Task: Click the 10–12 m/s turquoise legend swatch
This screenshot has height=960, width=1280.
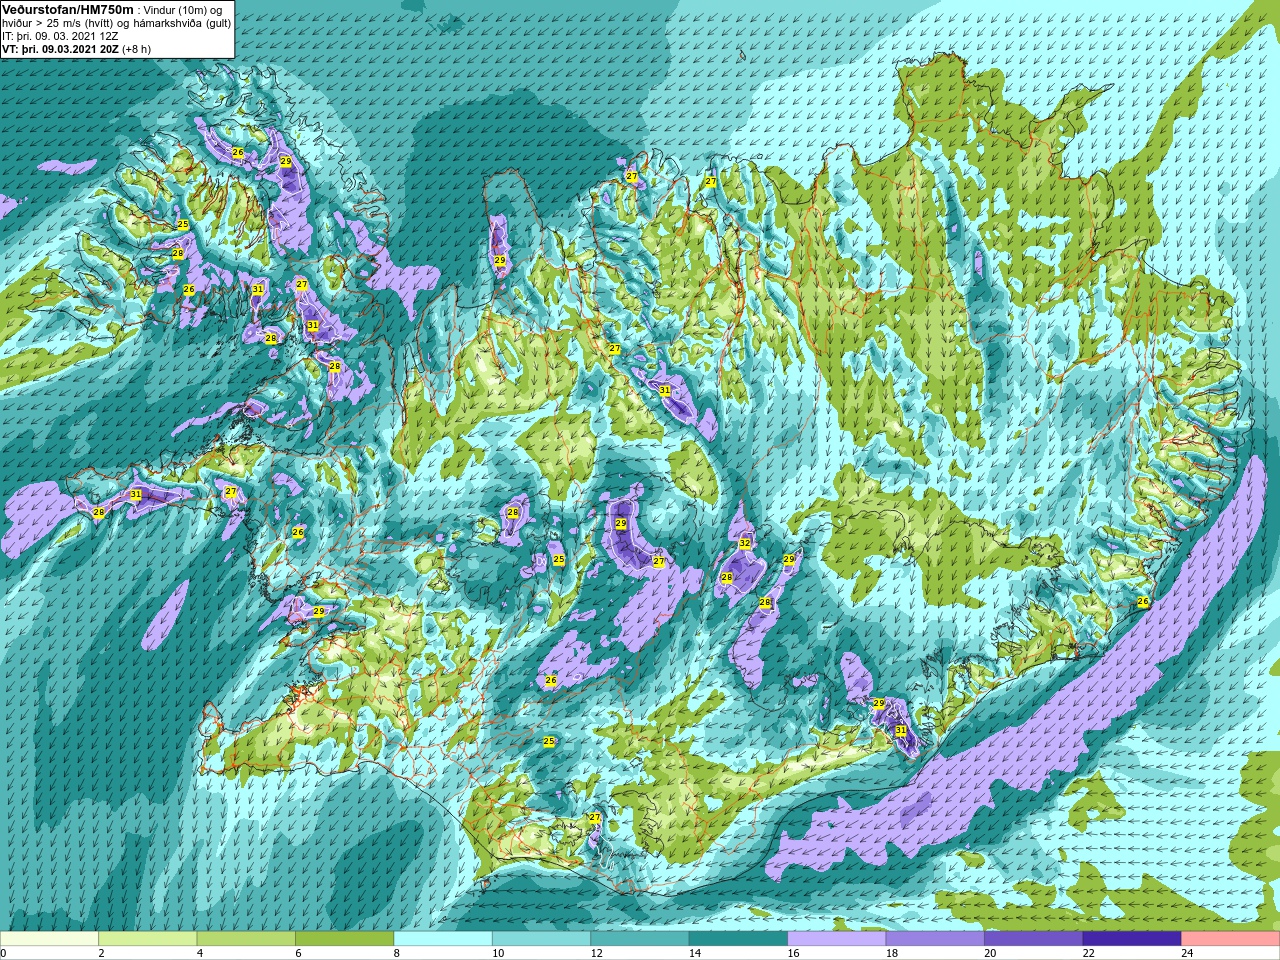Action: coord(541,939)
